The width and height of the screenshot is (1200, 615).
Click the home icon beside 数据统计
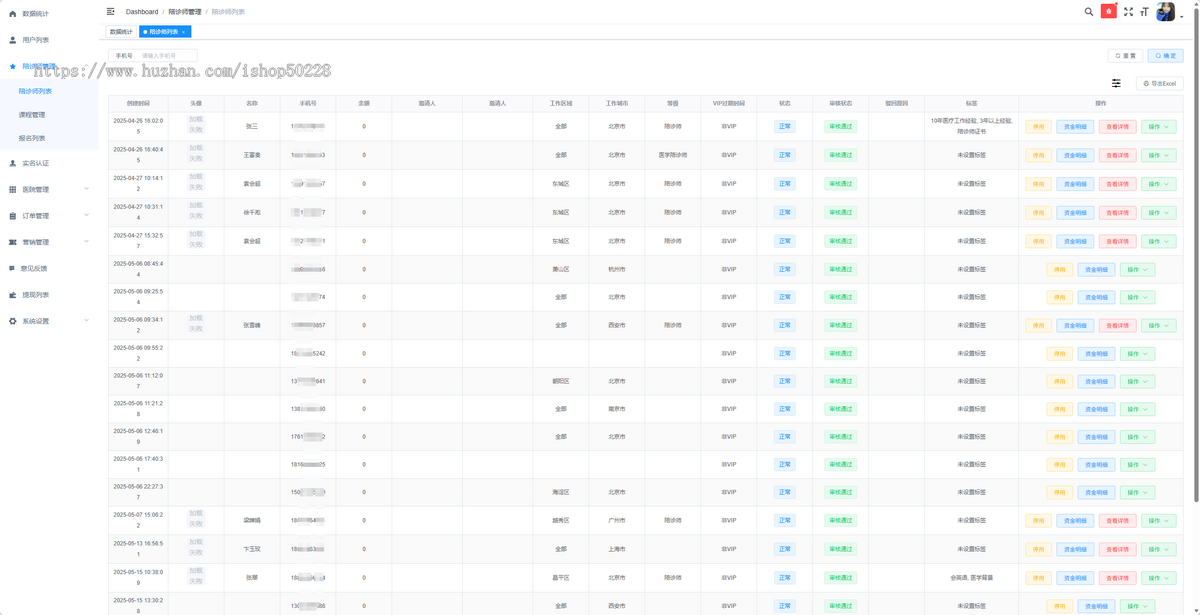point(12,14)
